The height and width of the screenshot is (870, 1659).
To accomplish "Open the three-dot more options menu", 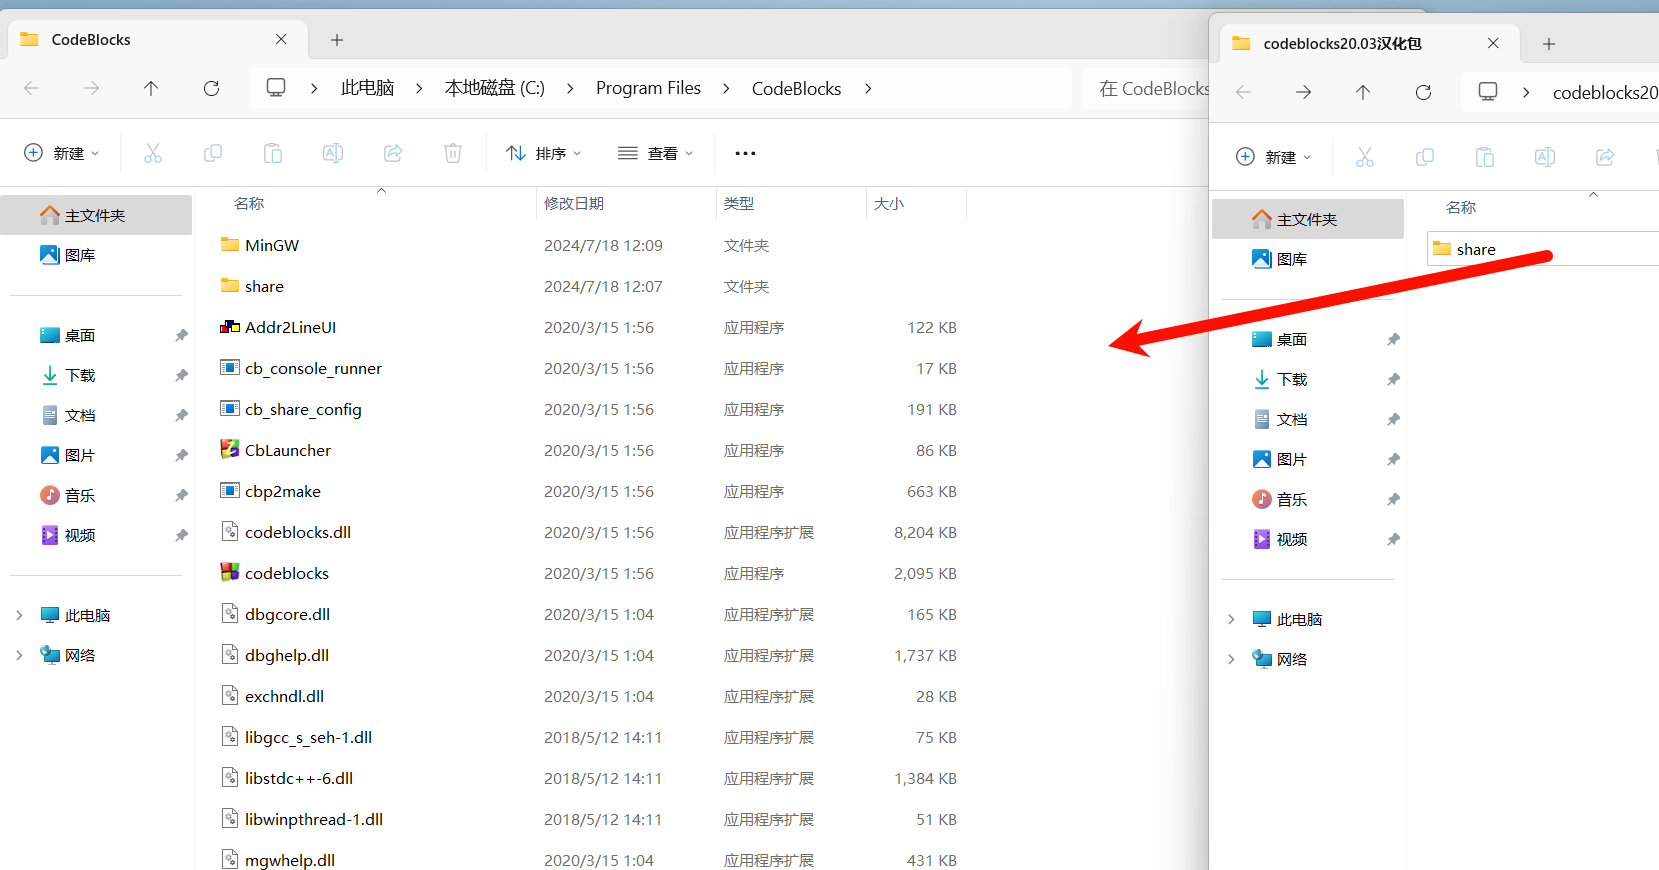I will (x=745, y=153).
